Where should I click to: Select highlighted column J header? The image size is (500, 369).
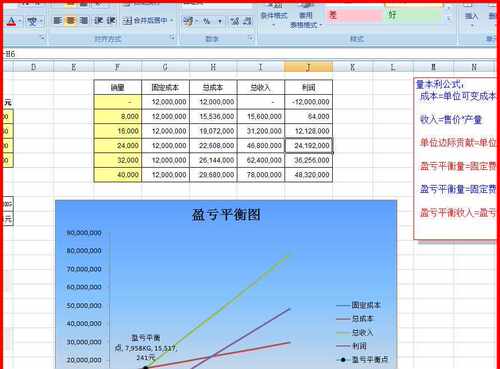pos(308,67)
